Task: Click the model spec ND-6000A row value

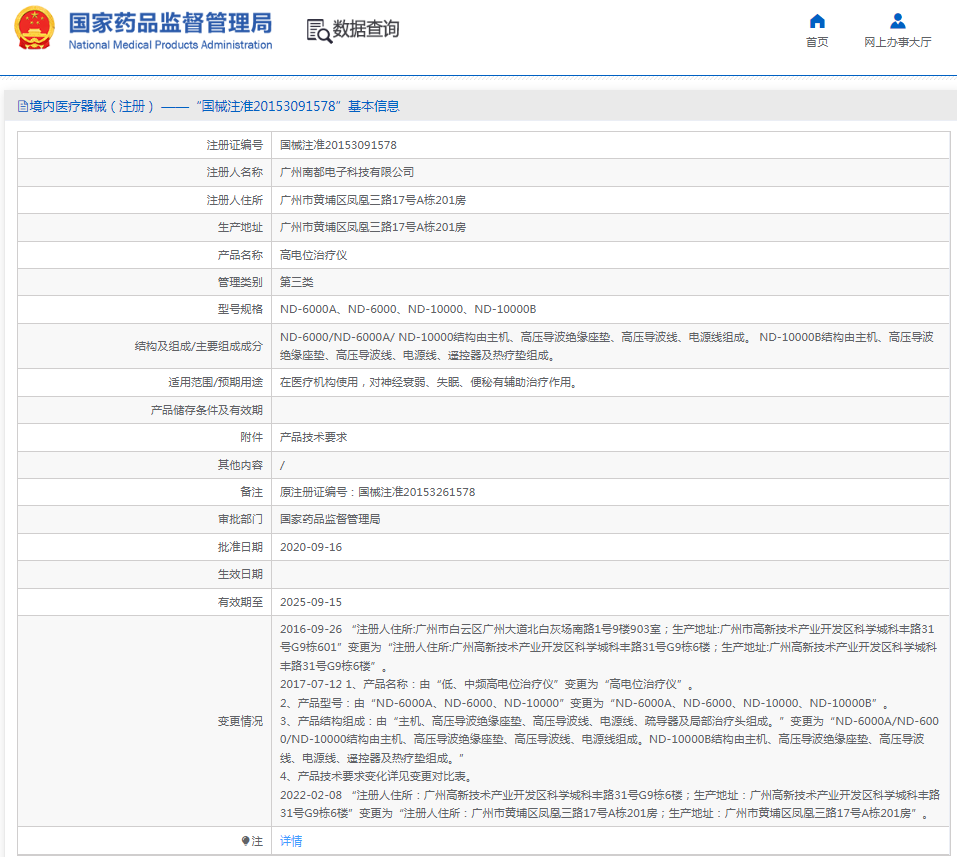Action: pos(408,309)
